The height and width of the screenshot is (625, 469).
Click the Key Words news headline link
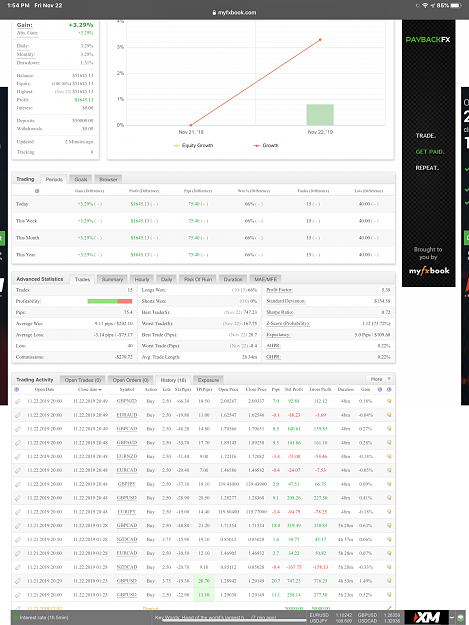coord(216,617)
